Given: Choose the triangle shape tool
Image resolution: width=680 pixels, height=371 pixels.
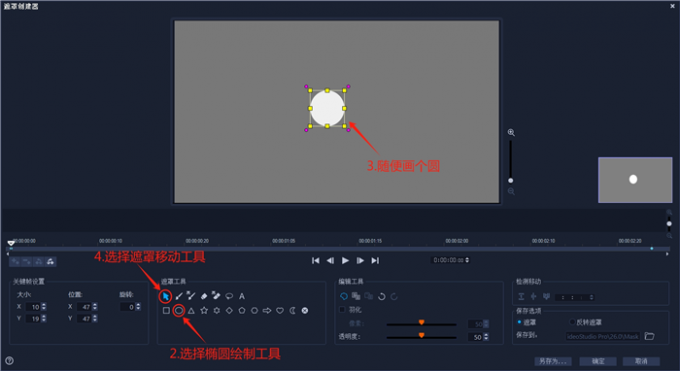Looking at the screenshot, I should point(191,310).
